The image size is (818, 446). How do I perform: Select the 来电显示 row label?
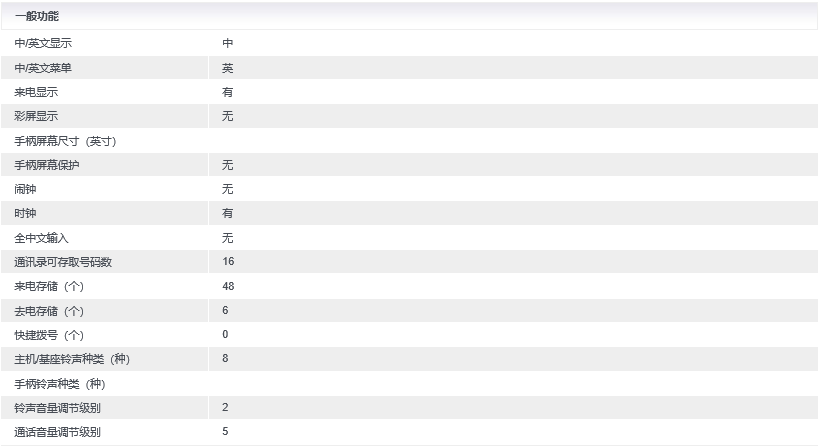[36, 92]
